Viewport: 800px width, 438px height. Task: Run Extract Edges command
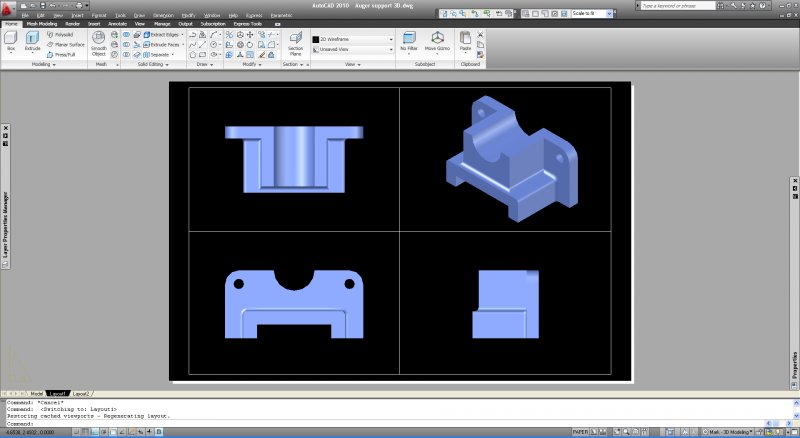click(161, 35)
